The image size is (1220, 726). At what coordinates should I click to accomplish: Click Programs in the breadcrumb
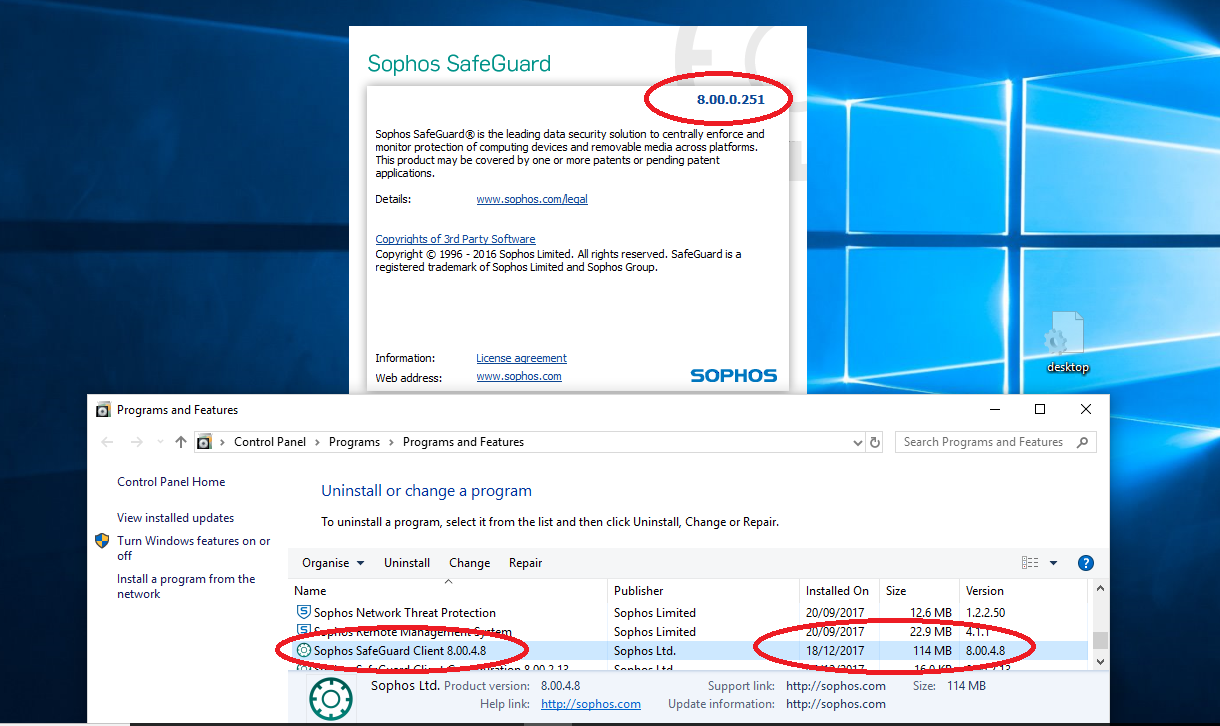coord(354,442)
